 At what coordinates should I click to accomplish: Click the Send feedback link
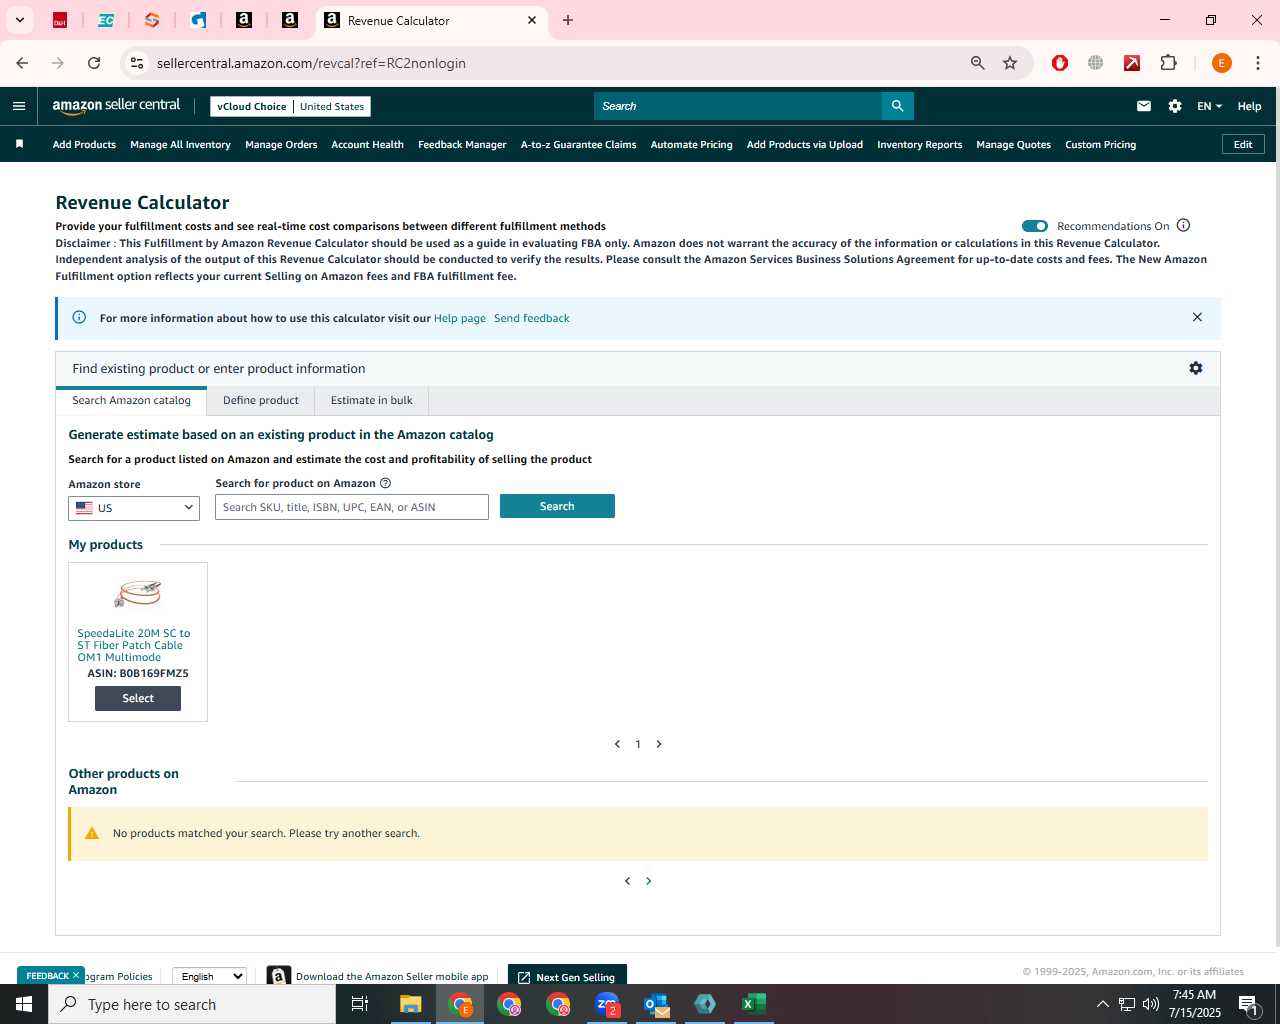(532, 318)
